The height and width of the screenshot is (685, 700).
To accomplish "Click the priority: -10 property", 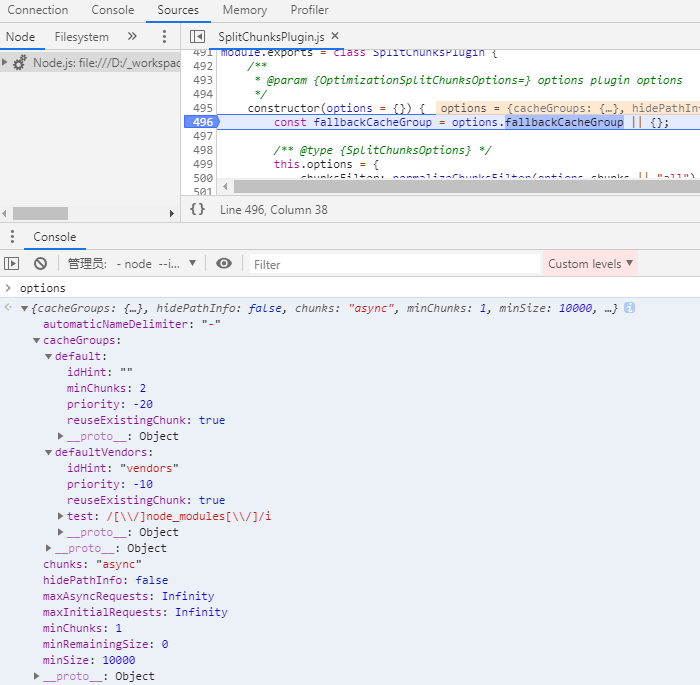I will pyautogui.click(x=110, y=484).
